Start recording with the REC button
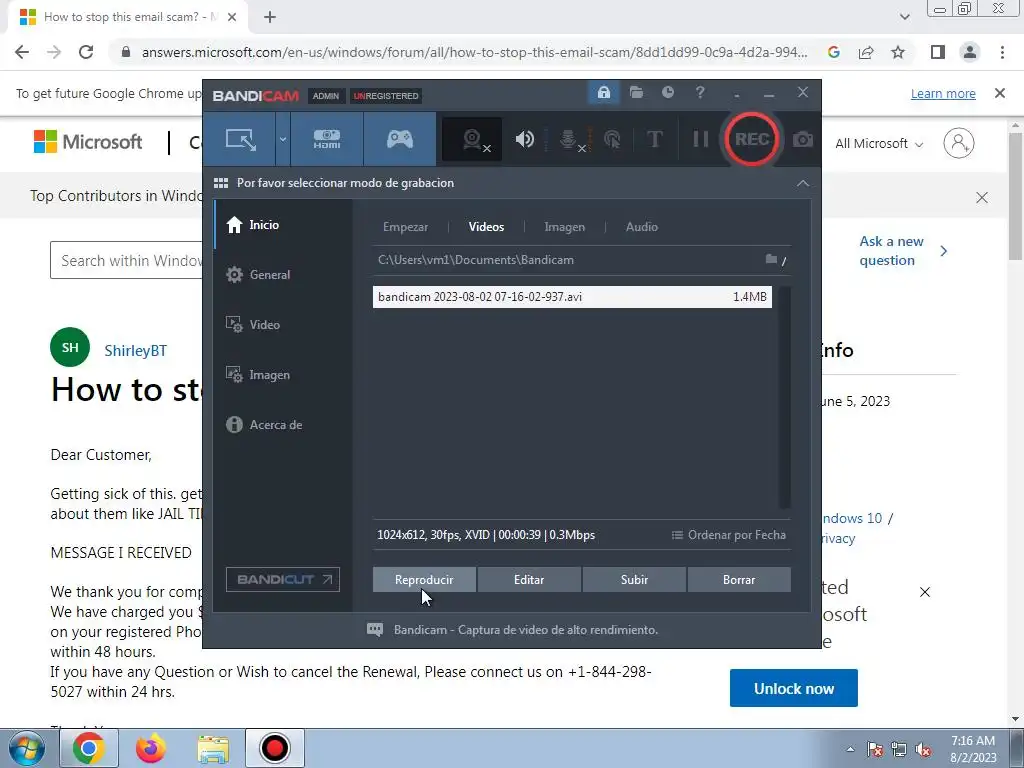1024x768 pixels. (x=752, y=139)
